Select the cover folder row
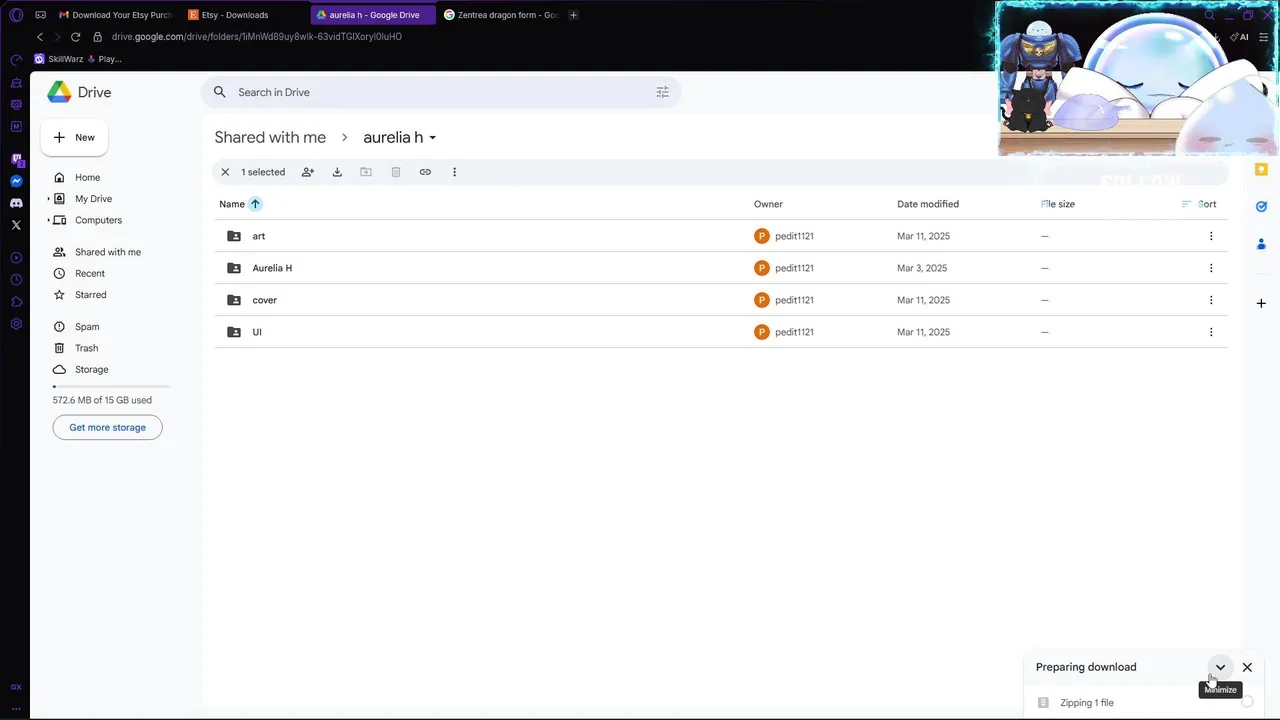The height and width of the screenshot is (720, 1280). pyautogui.click(x=721, y=300)
